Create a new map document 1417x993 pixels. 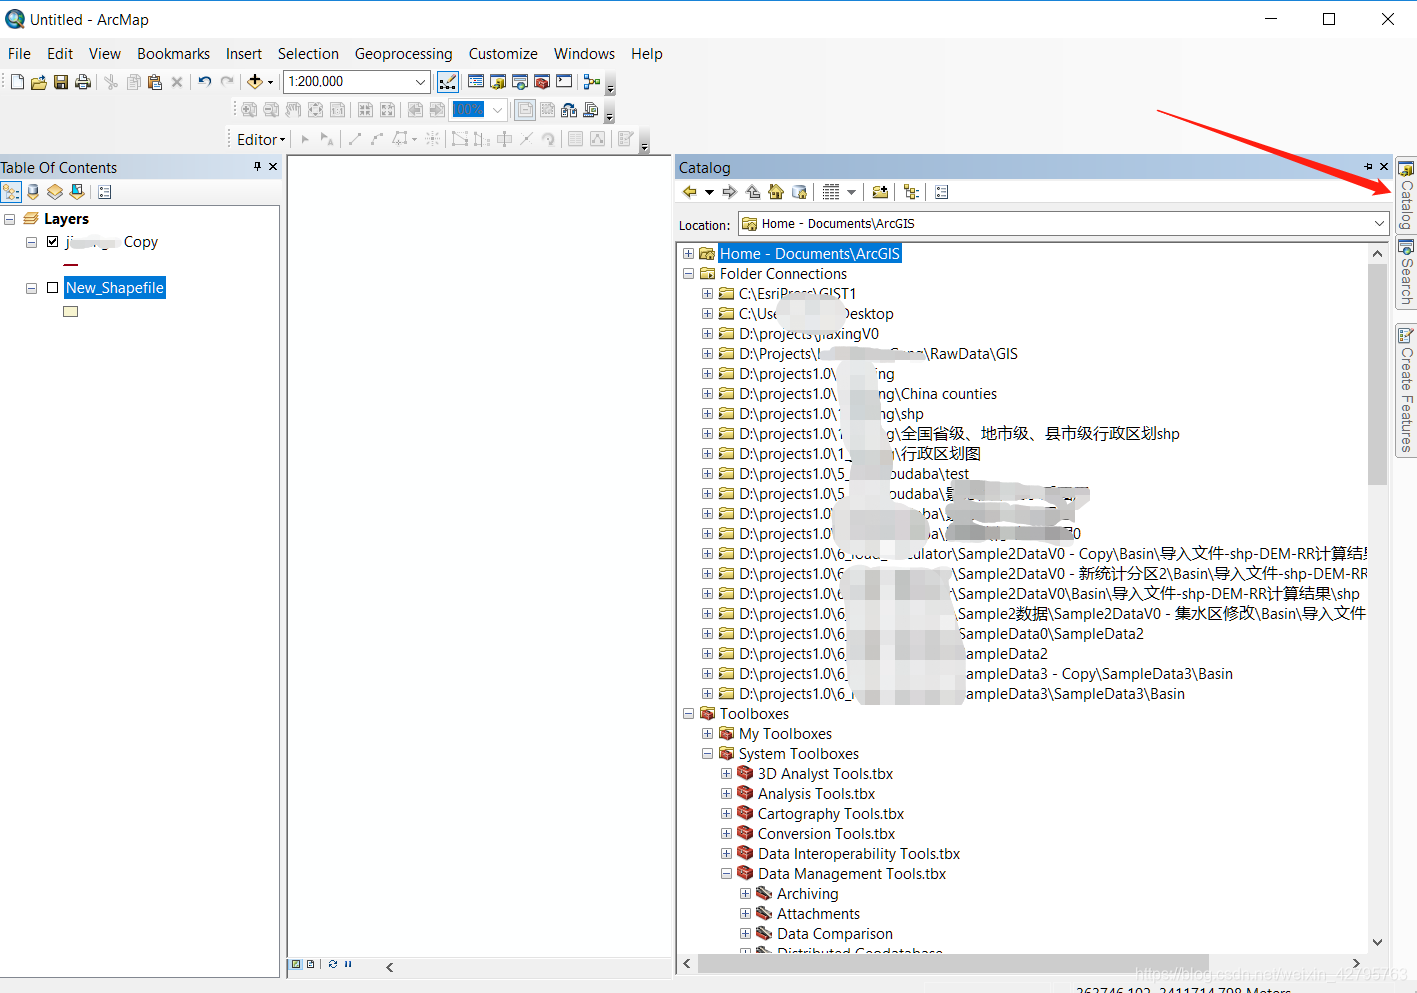tap(17, 82)
